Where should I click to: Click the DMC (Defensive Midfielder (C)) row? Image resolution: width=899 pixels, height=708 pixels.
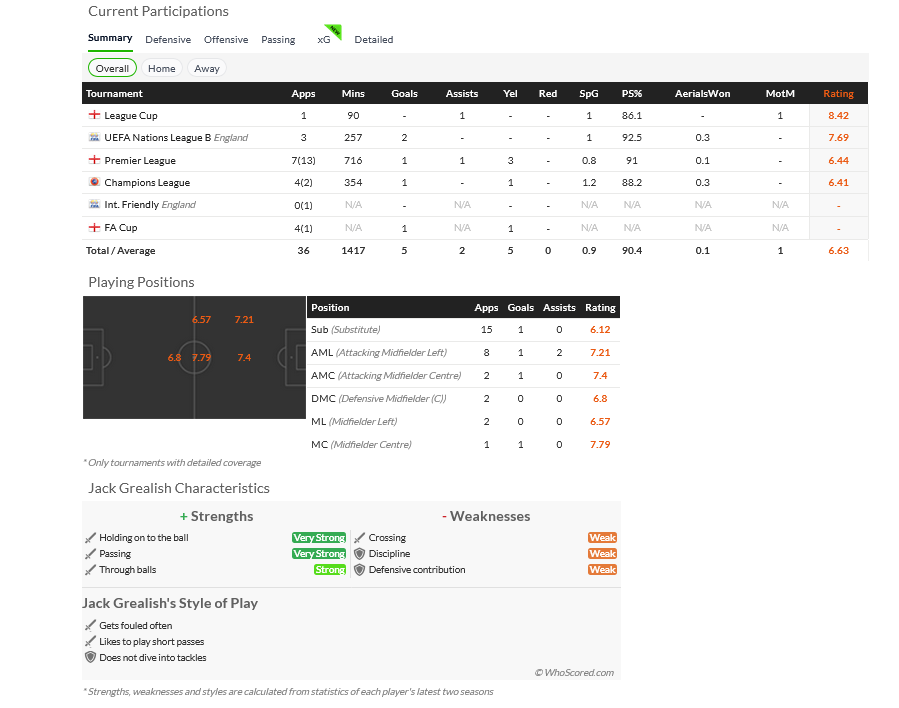(x=464, y=398)
